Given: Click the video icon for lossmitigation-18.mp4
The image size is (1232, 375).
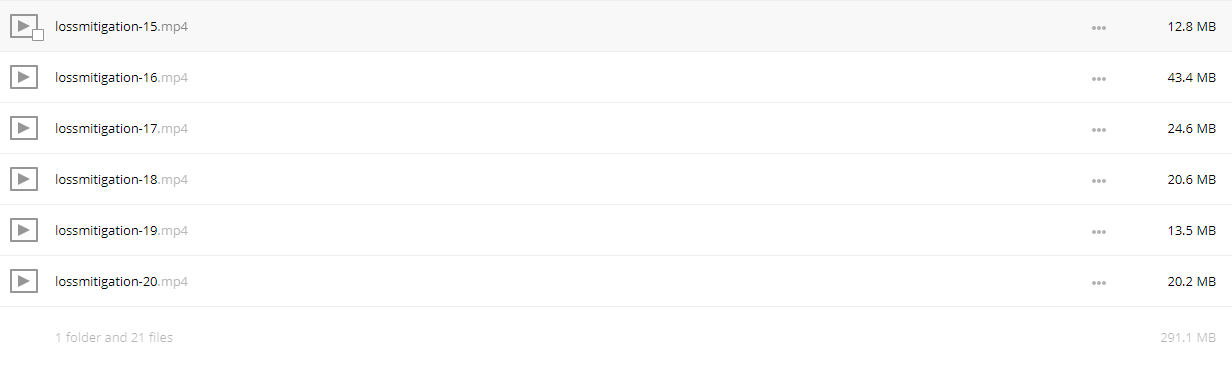Looking at the screenshot, I should pyautogui.click(x=24, y=179).
